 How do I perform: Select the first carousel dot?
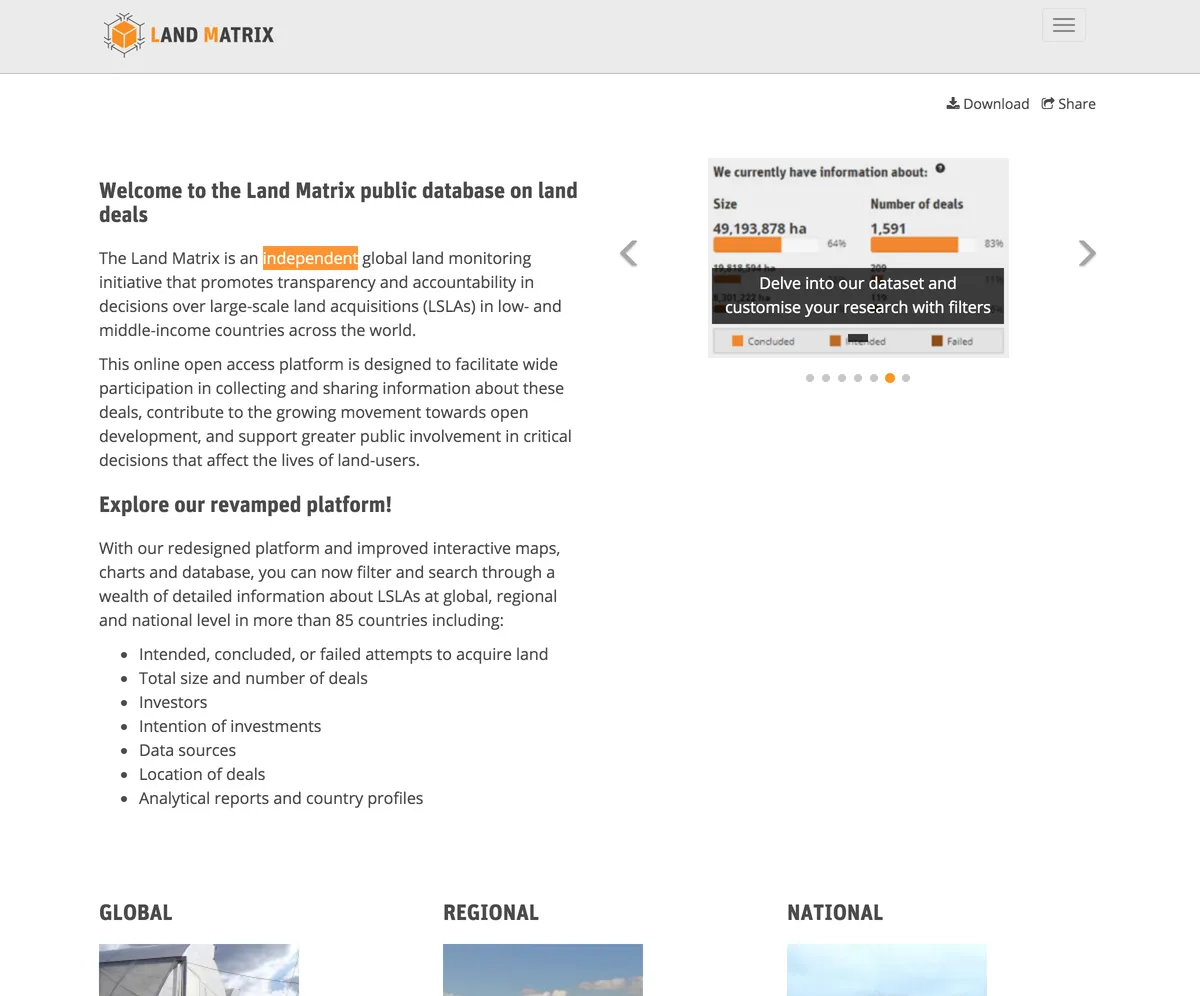pos(810,378)
